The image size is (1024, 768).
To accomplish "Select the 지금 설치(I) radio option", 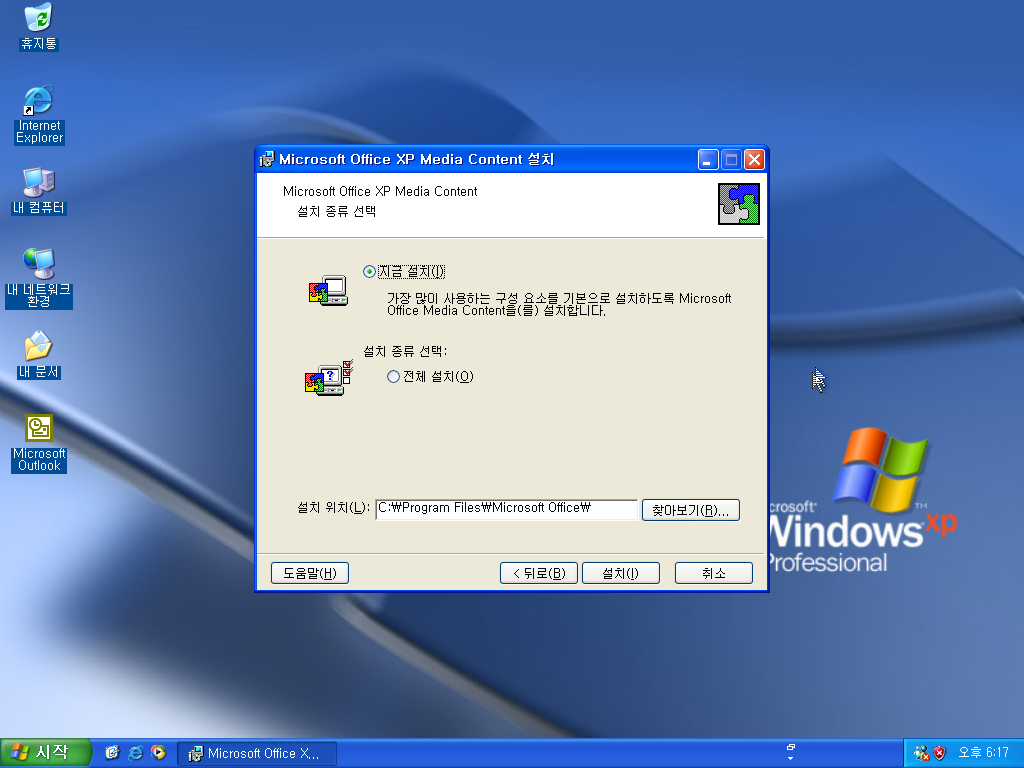I will click(404, 272).
